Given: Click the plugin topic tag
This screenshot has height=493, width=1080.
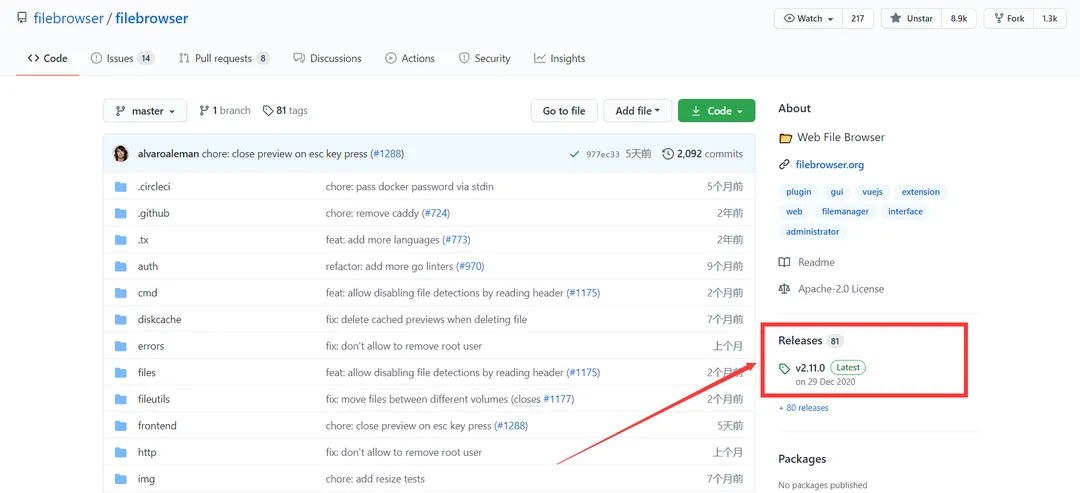Looking at the screenshot, I should pyautogui.click(x=799, y=192).
